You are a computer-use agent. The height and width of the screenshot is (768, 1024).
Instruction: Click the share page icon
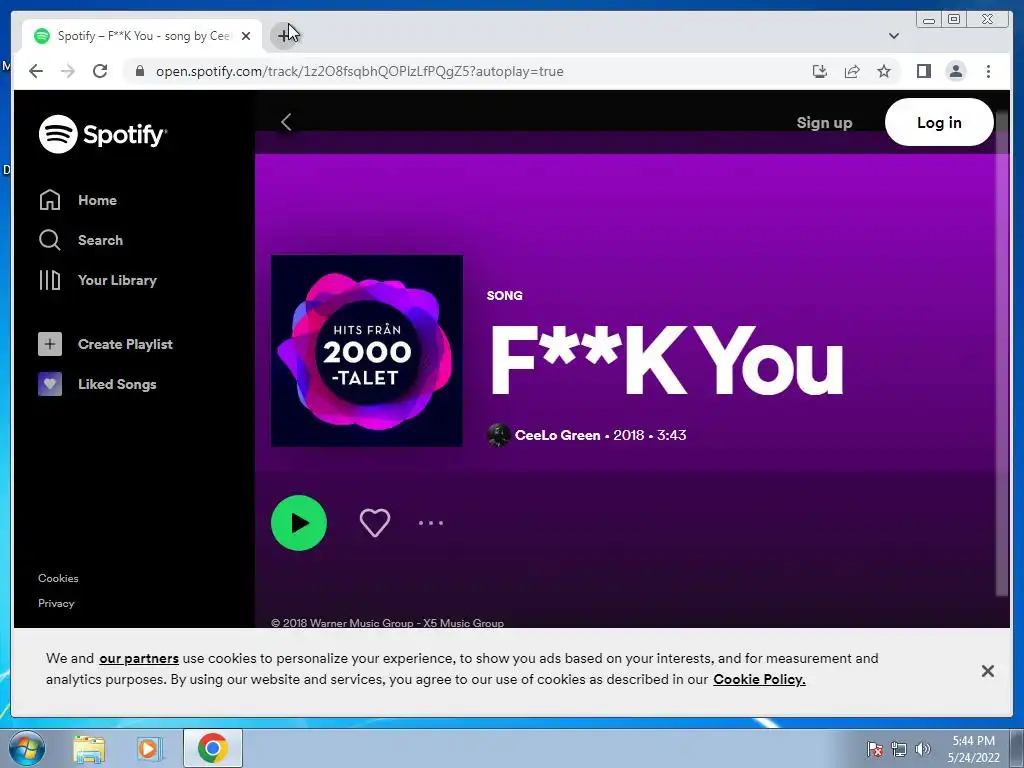coord(852,71)
